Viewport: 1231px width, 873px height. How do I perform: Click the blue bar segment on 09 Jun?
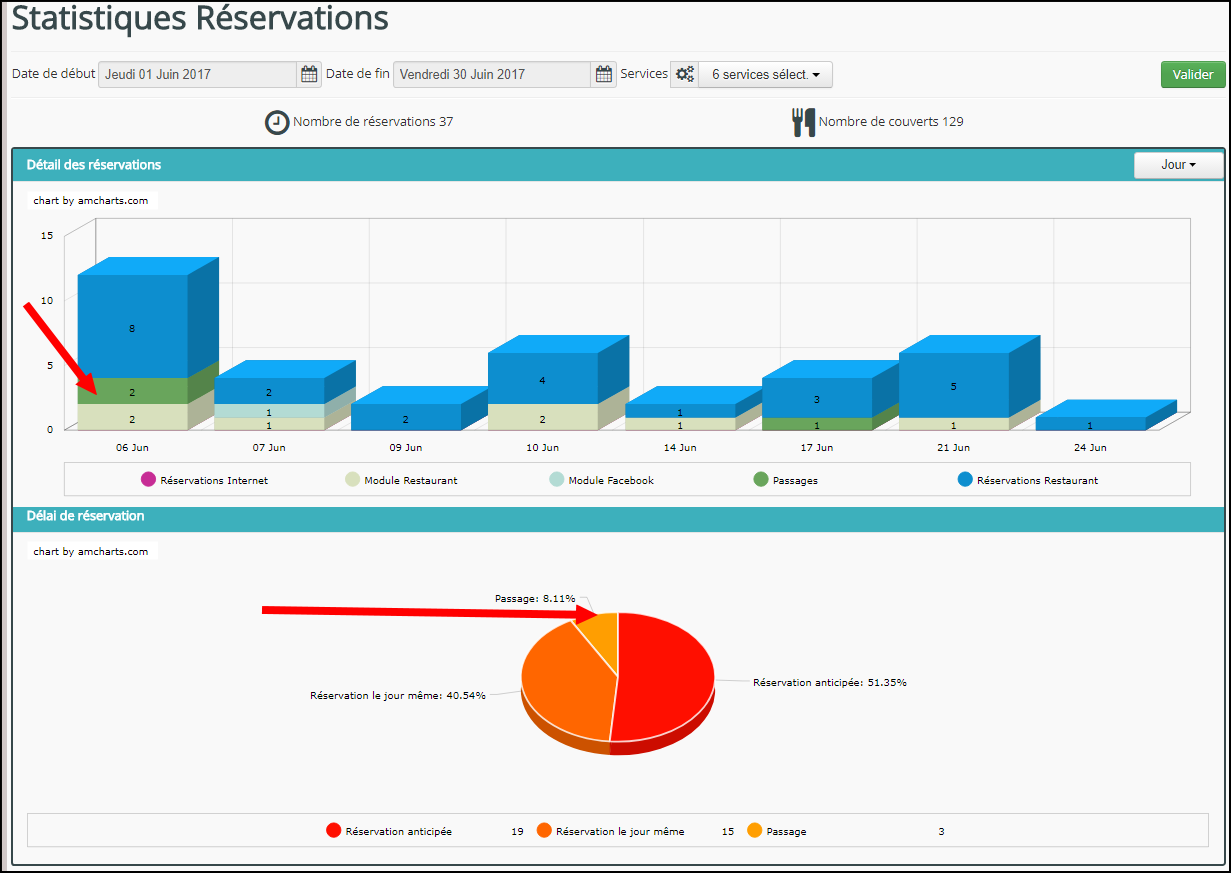(x=406, y=417)
